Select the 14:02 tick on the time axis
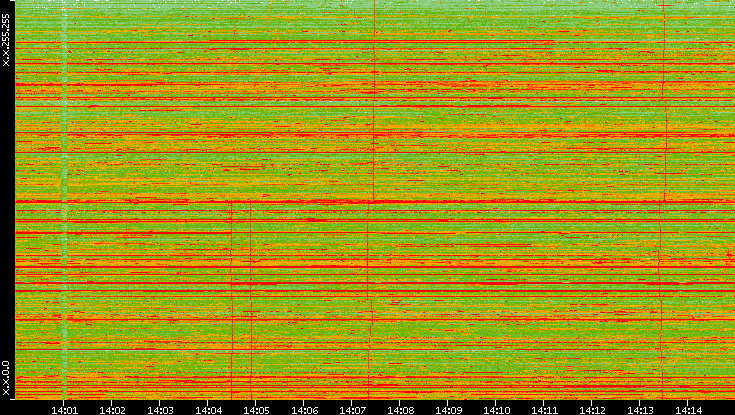The width and height of the screenshot is (735, 415). 112,409
